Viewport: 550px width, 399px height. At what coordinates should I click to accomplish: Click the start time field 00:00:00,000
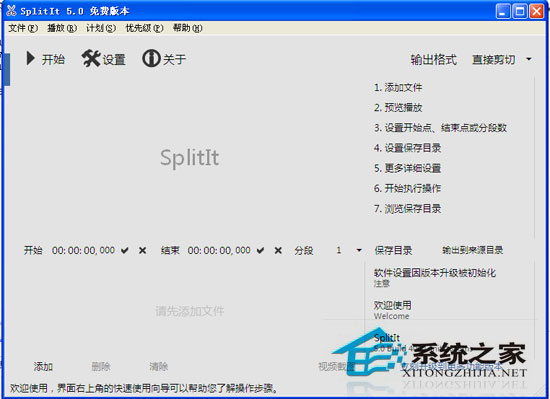point(83,250)
